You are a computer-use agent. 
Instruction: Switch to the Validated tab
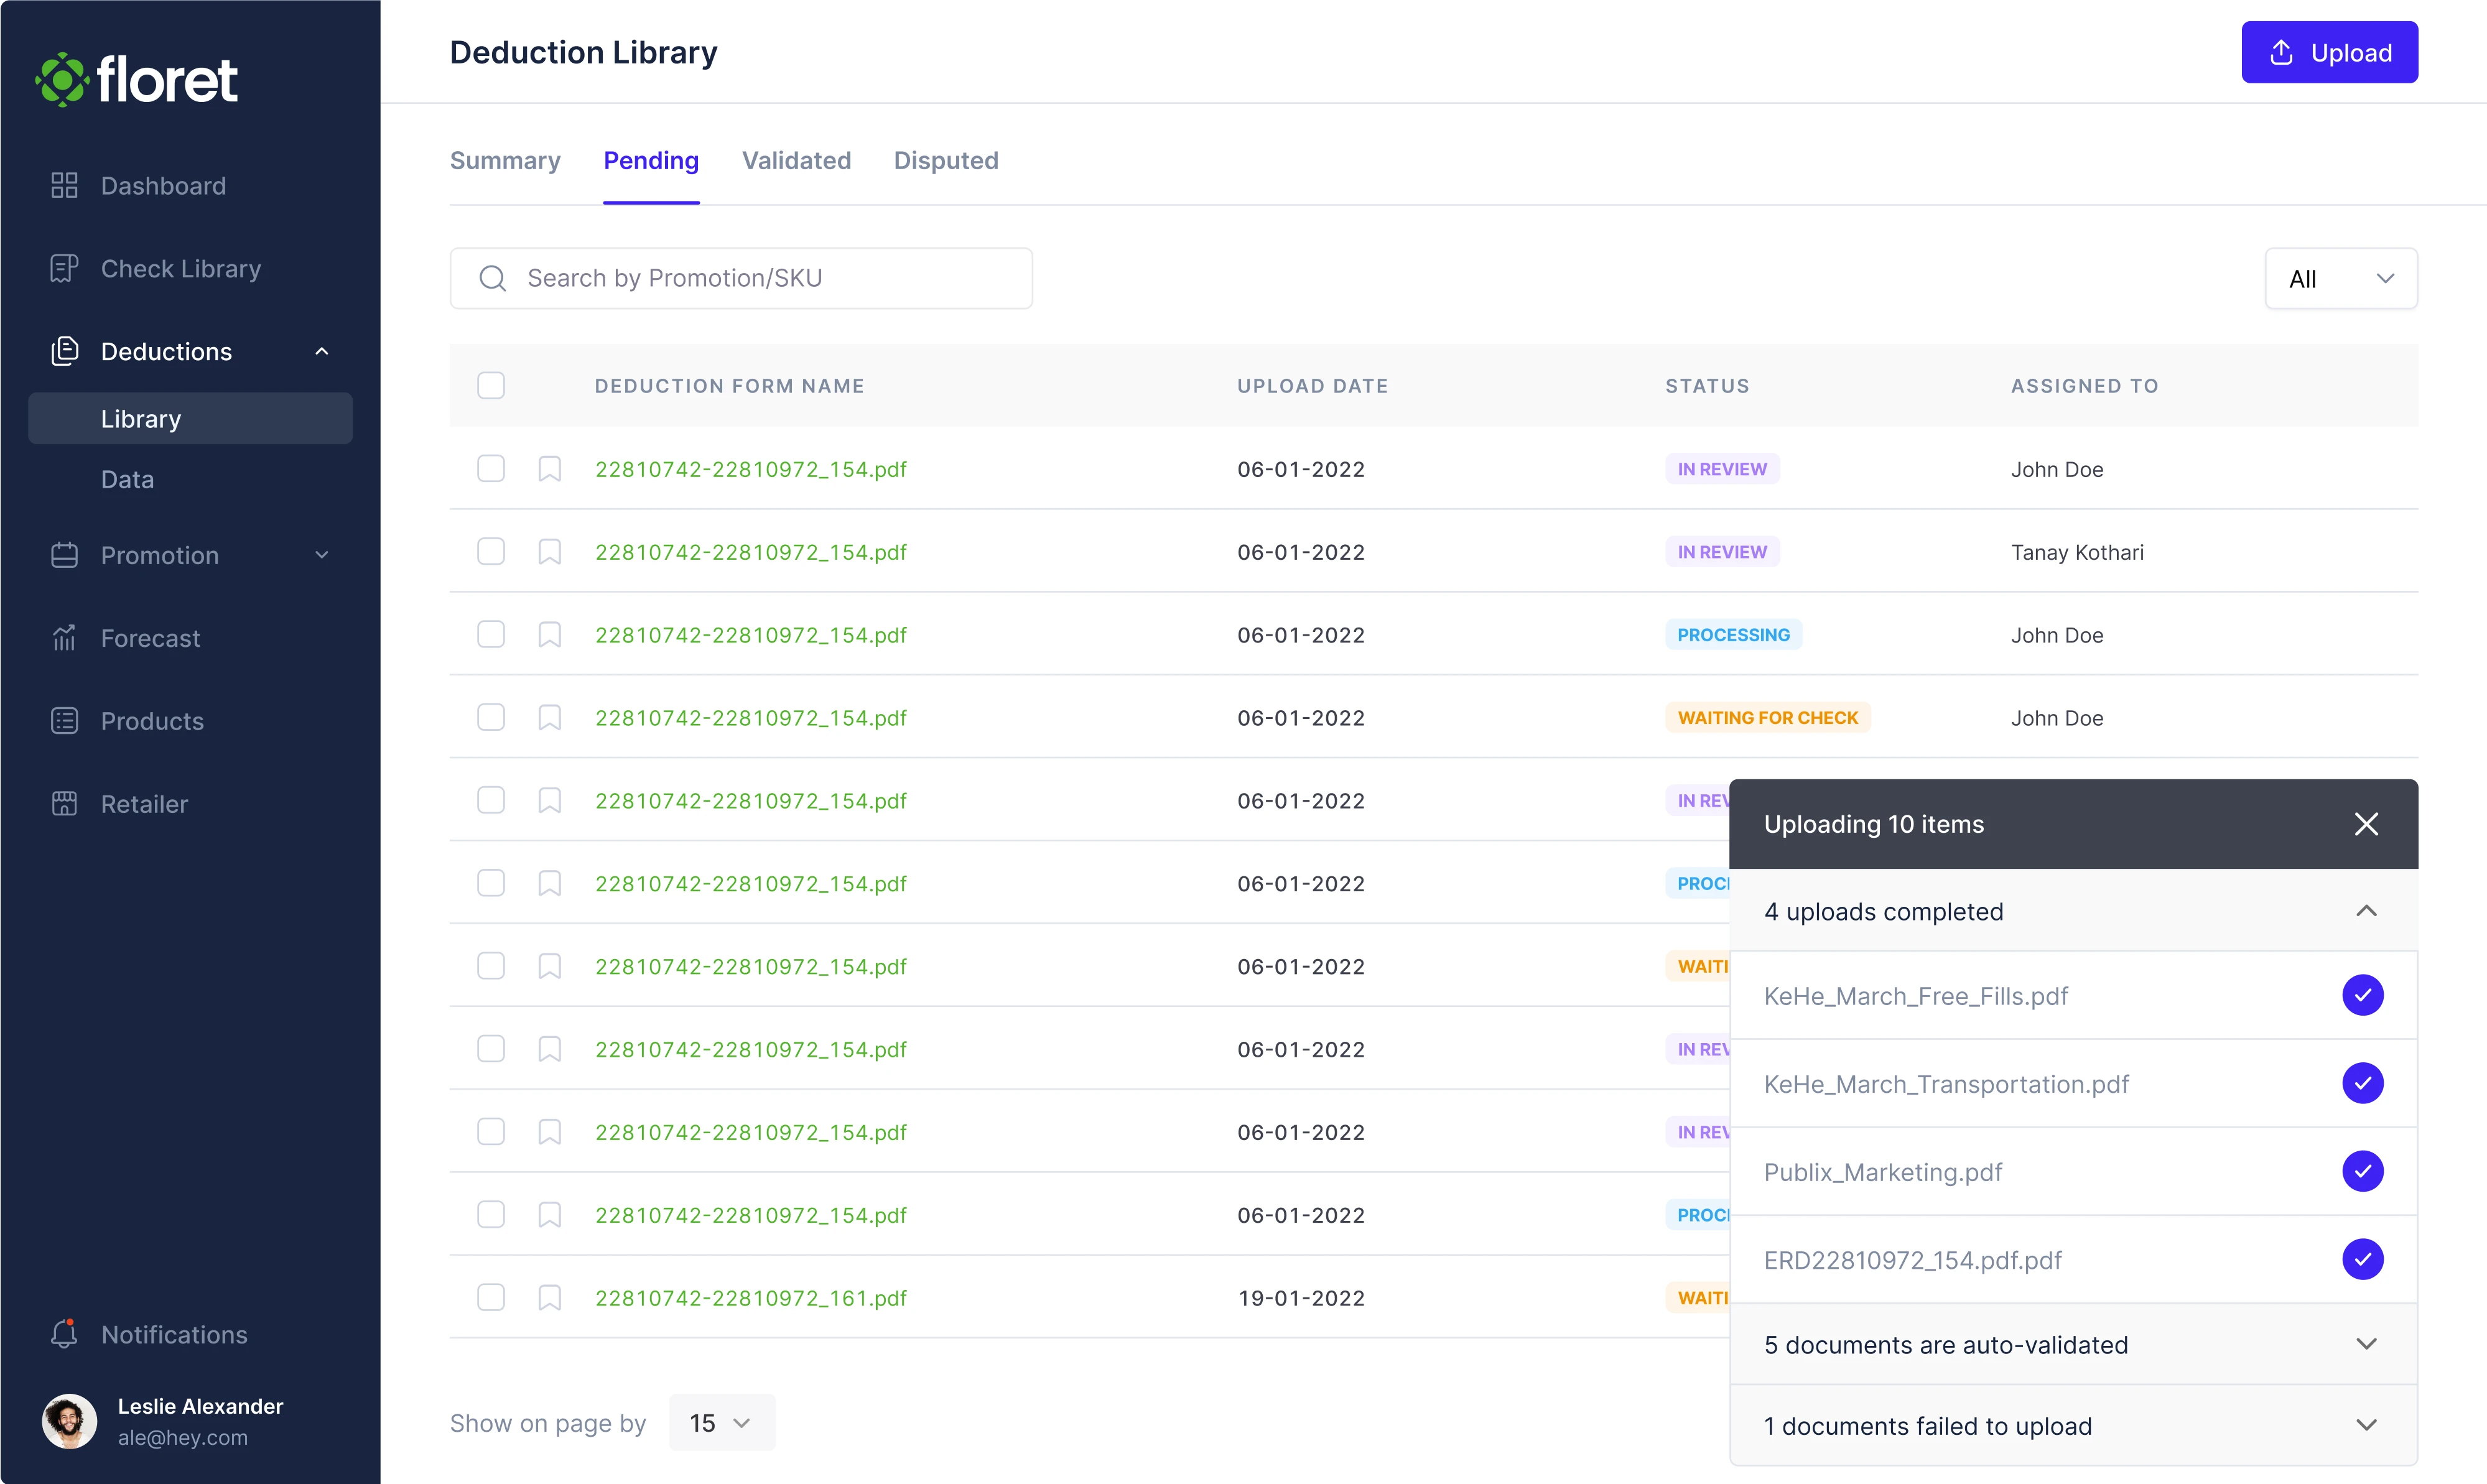(x=796, y=161)
